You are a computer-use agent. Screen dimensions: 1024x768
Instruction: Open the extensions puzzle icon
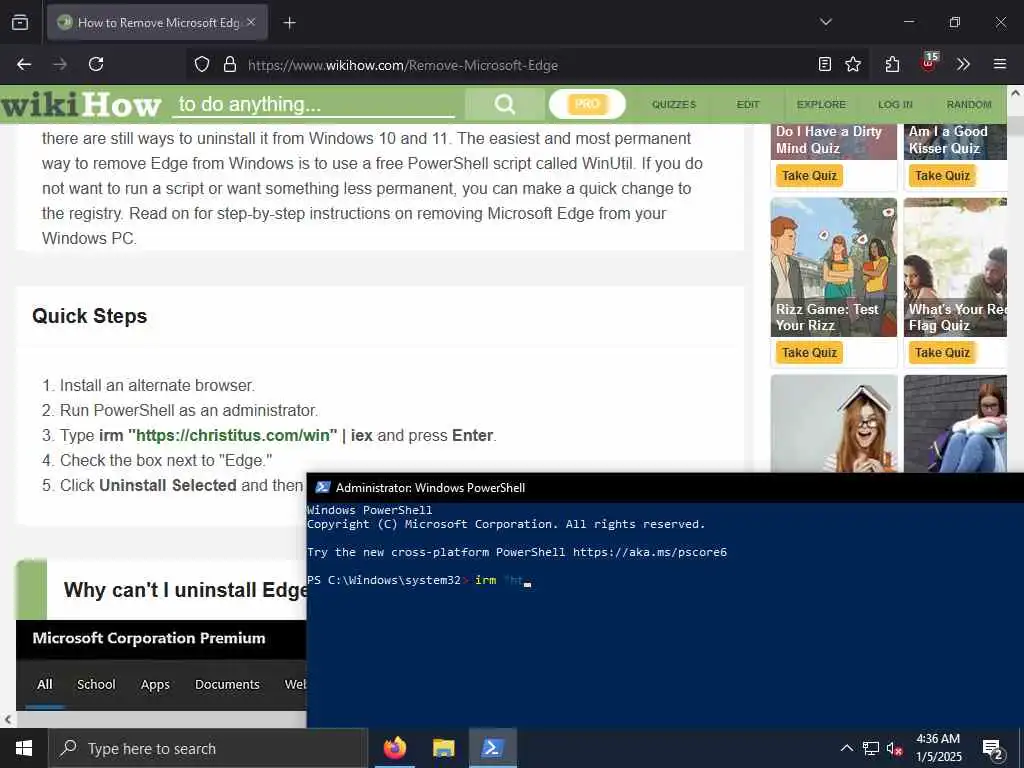892,64
